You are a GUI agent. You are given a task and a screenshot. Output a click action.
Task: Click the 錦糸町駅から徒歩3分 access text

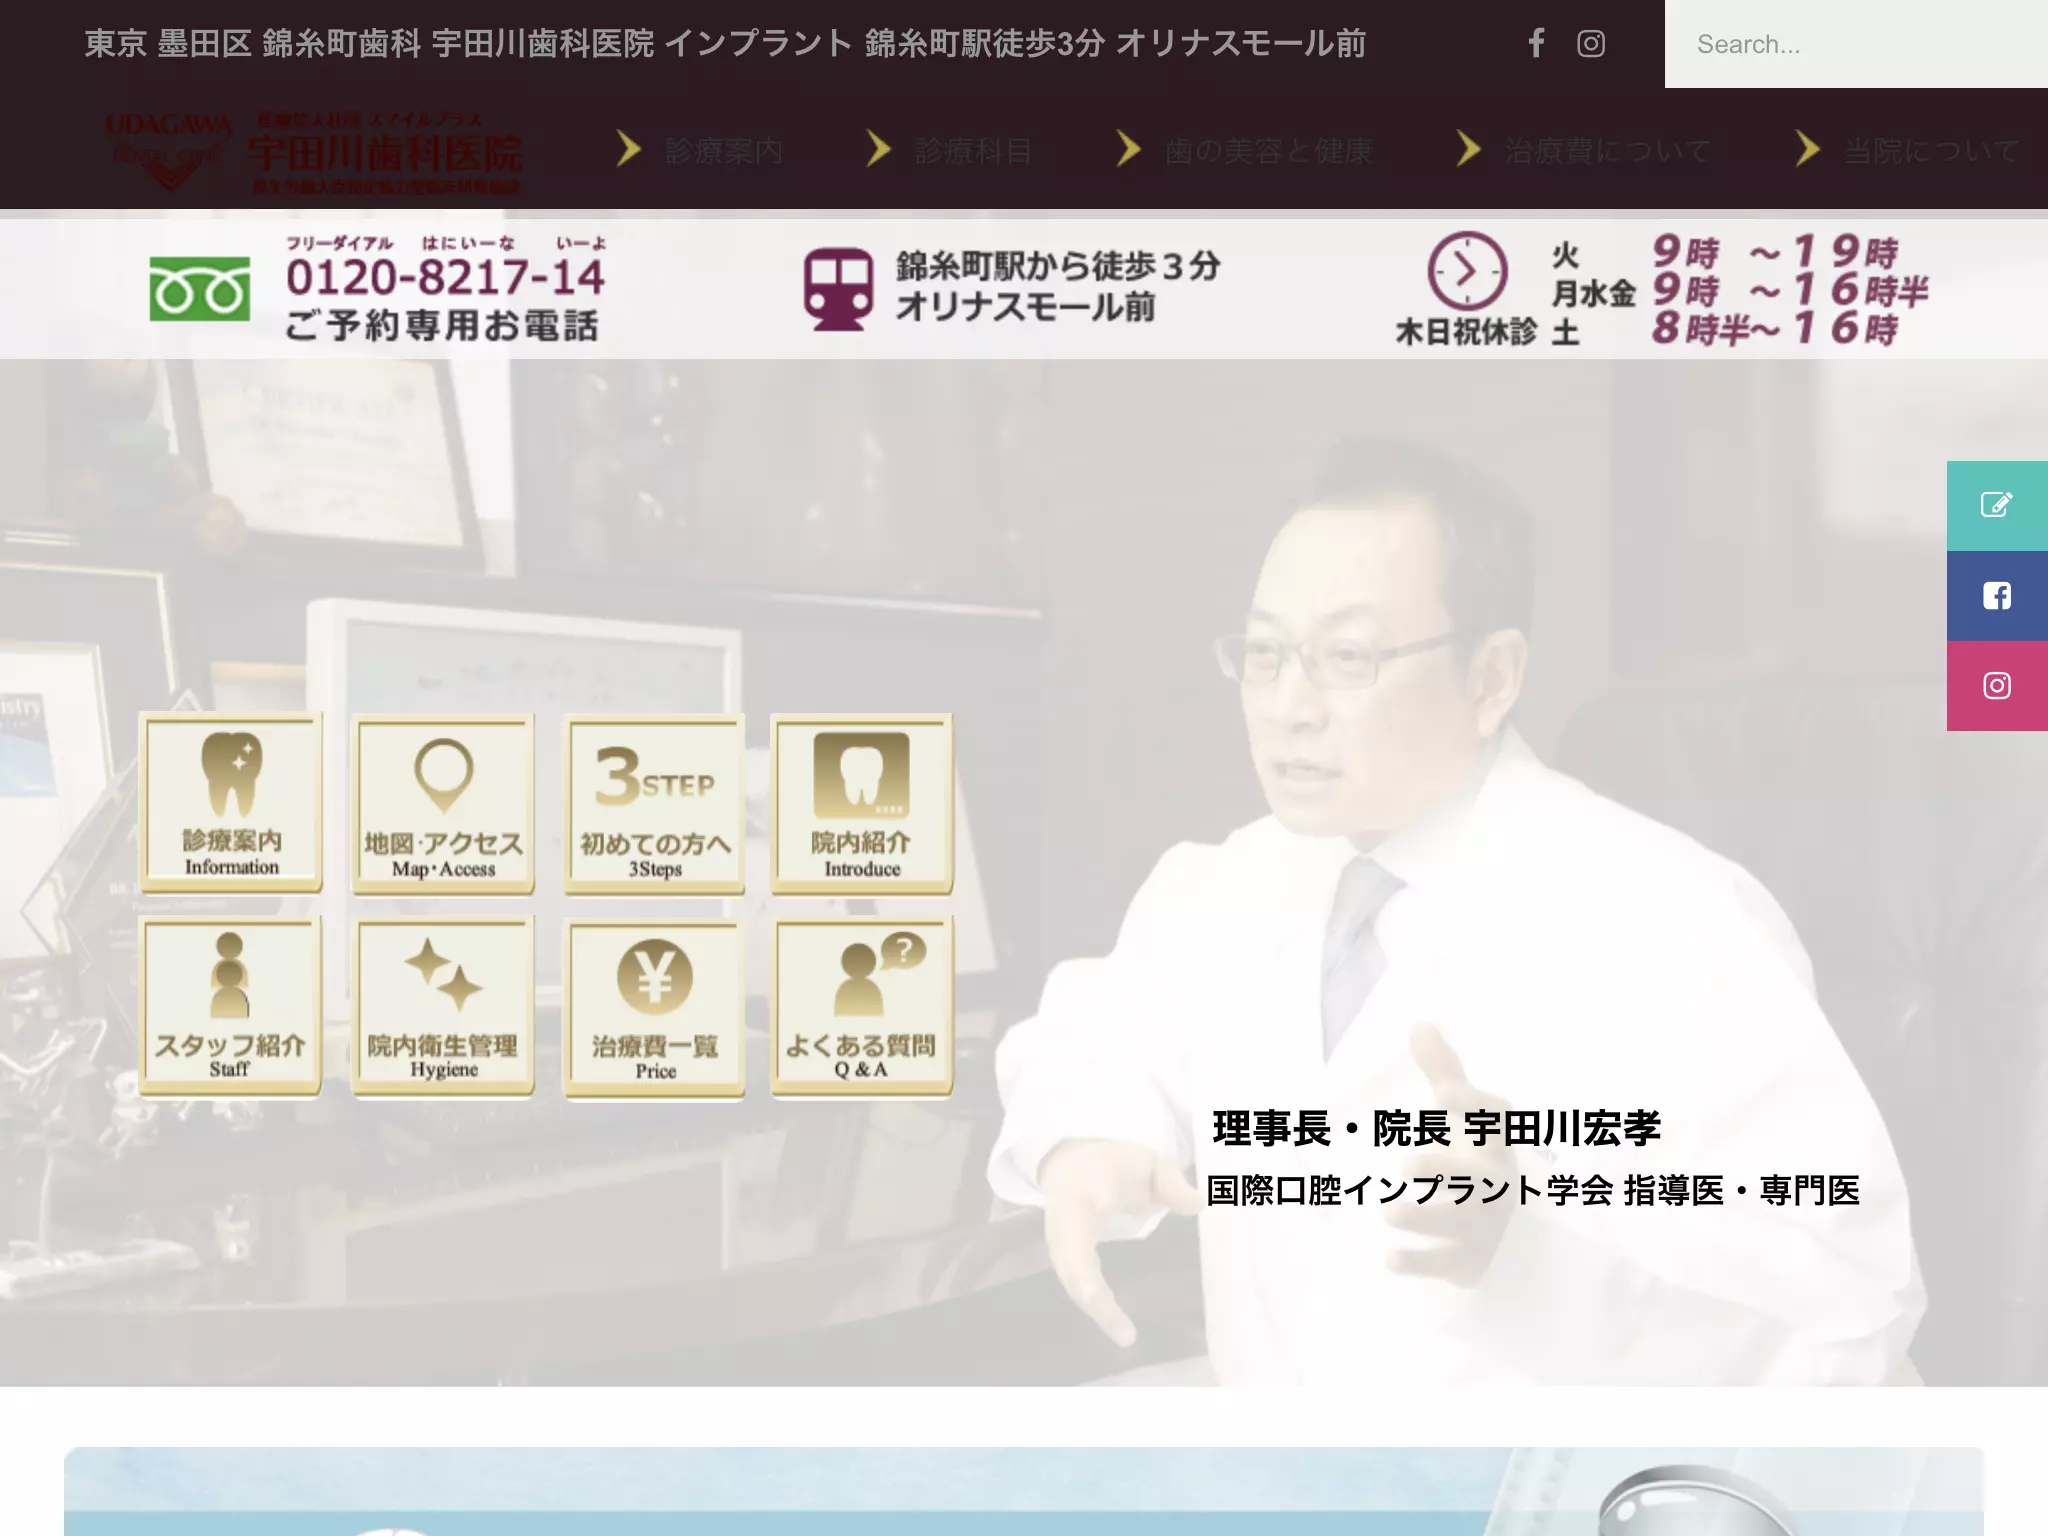click(1058, 266)
